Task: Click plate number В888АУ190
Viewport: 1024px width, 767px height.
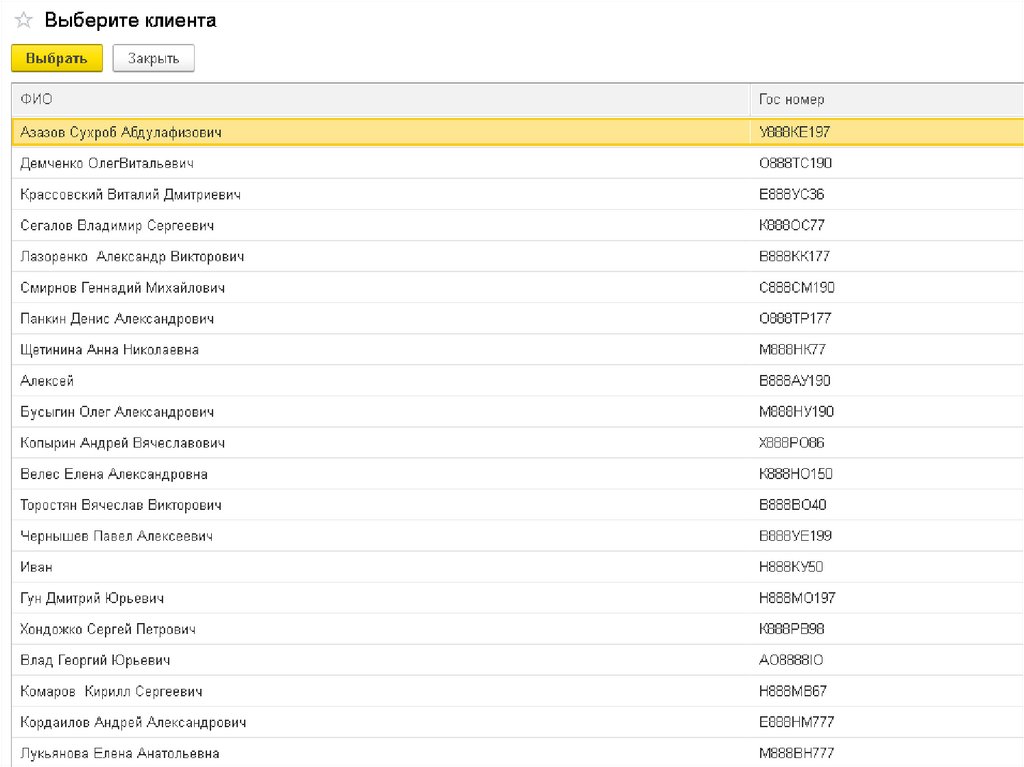Action: pos(795,380)
